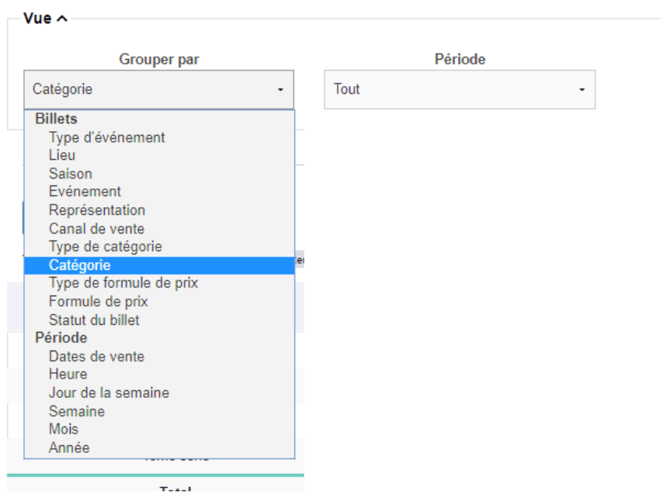This screenshot has width=670, height=501.
Task: Choose Mois from the list
Action: point(63,429)
